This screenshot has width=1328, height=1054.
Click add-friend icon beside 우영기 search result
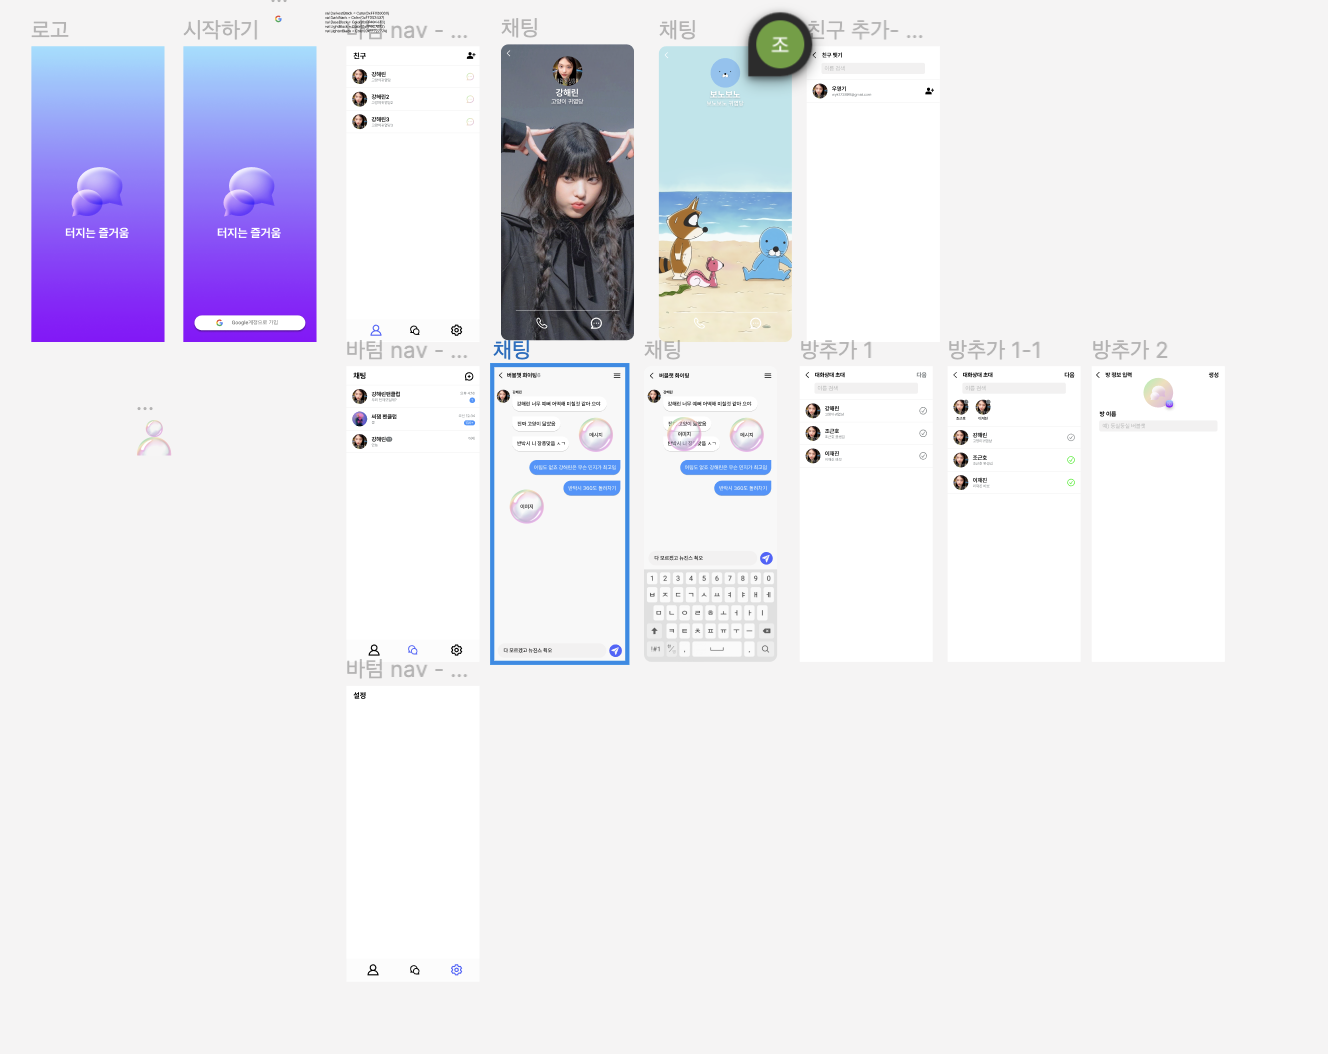929,91
